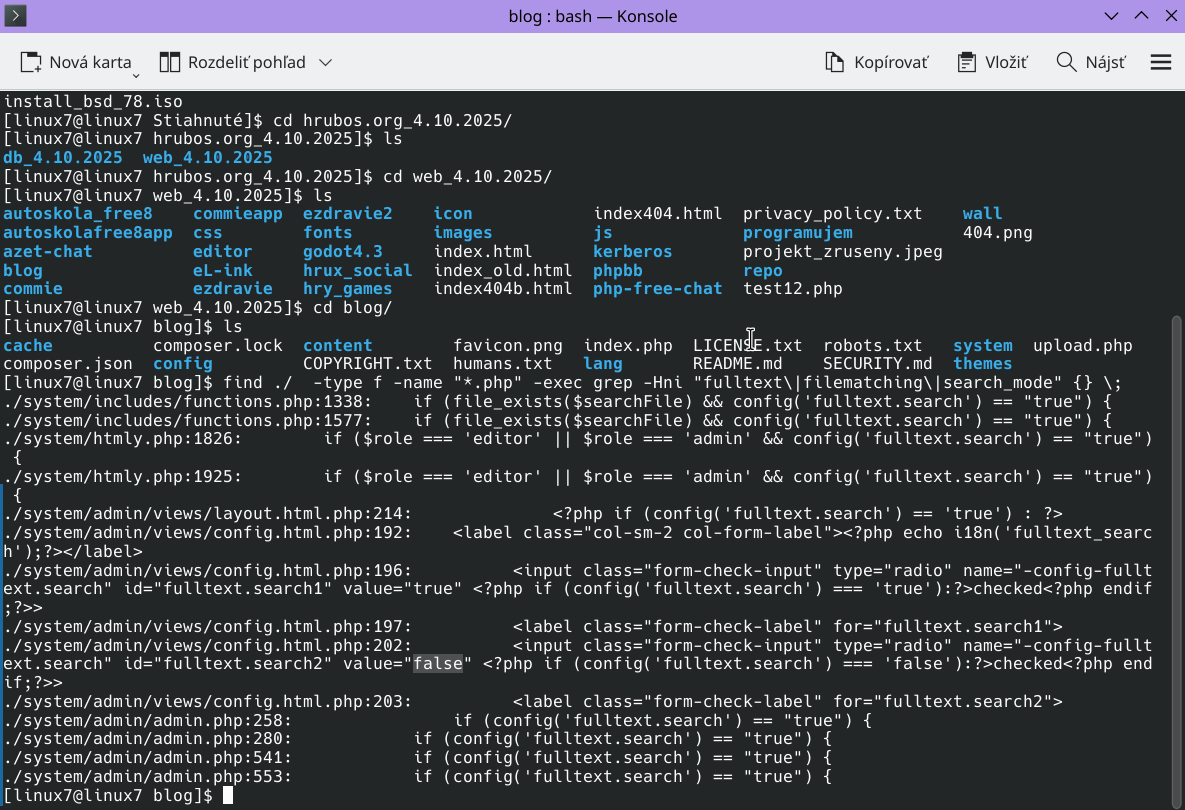The image size is (1185, 810).
Task: Click the index.php filename in blog listing
Action: click(x=628, y=345)
